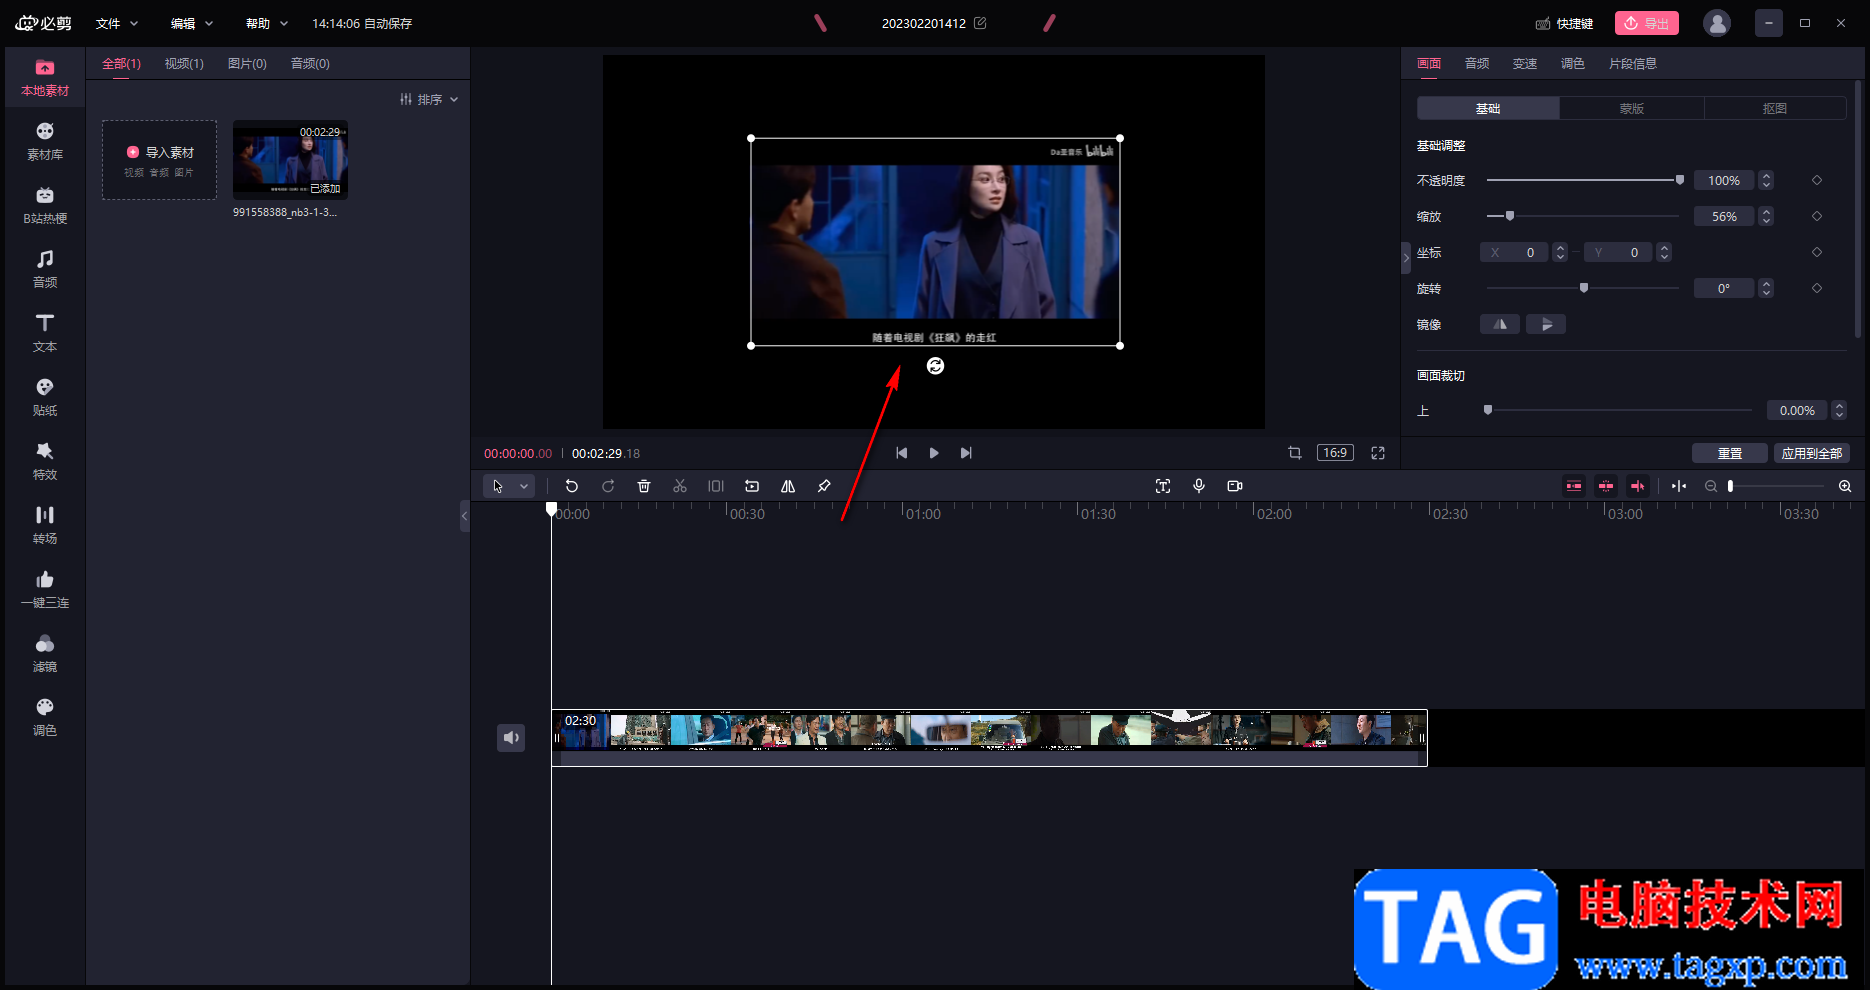Switch to 音频(0) media tab
This screenshot has height=990, width=1870.
[310, 64]
